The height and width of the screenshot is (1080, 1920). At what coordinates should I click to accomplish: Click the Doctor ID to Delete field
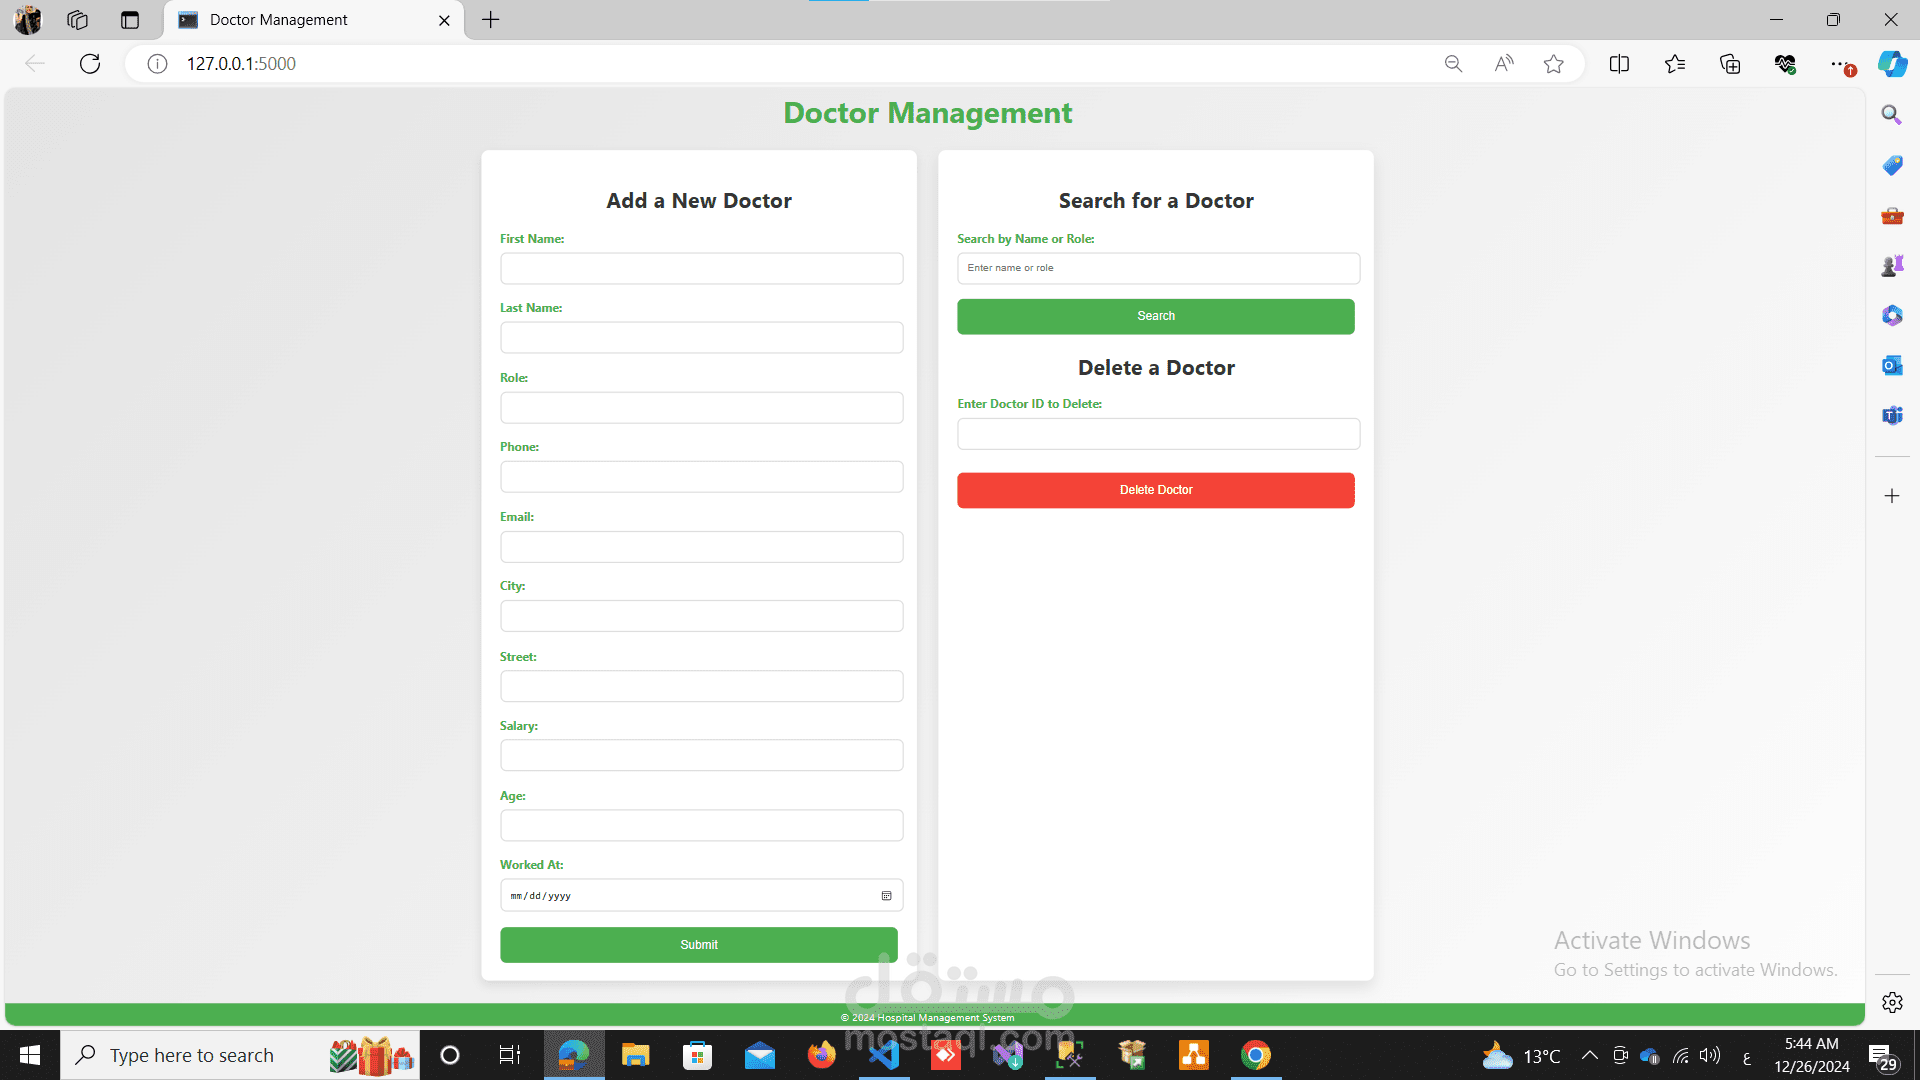[1159, 434]
